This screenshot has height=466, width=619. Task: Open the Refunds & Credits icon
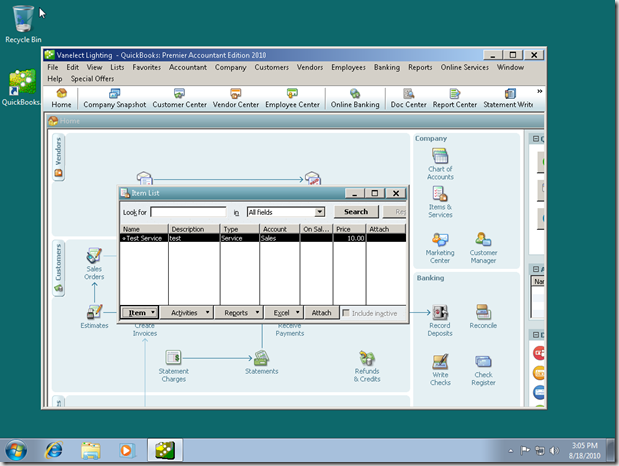pyautogui.click(x=367, y=366)
